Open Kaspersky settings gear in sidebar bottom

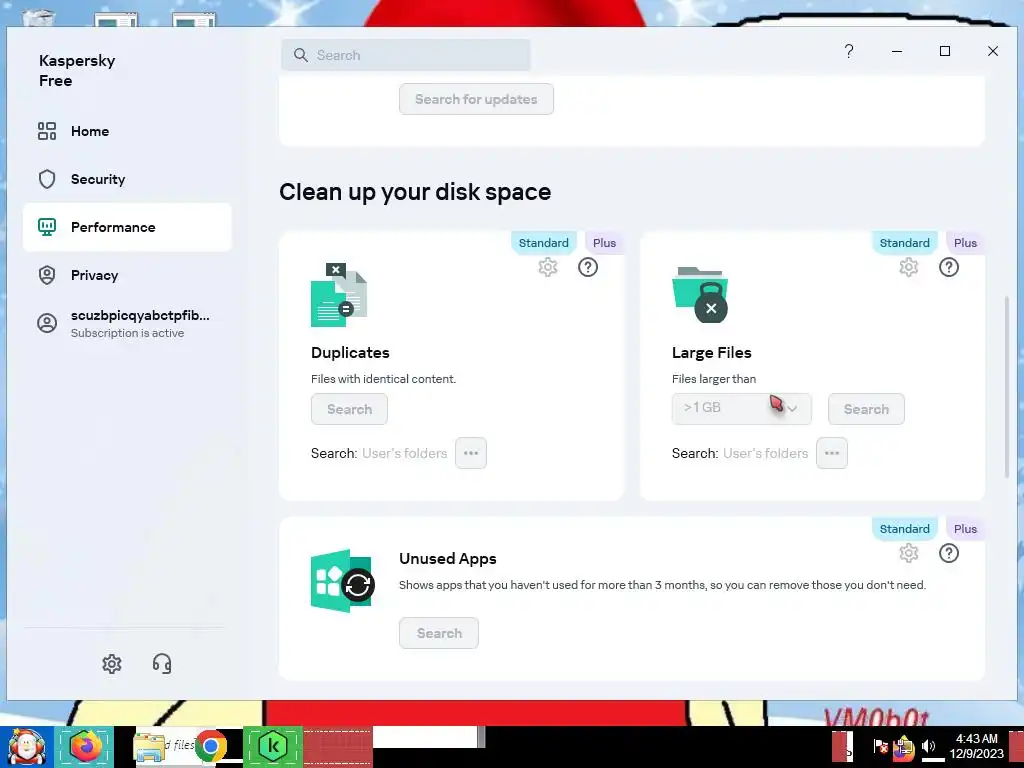112,664
